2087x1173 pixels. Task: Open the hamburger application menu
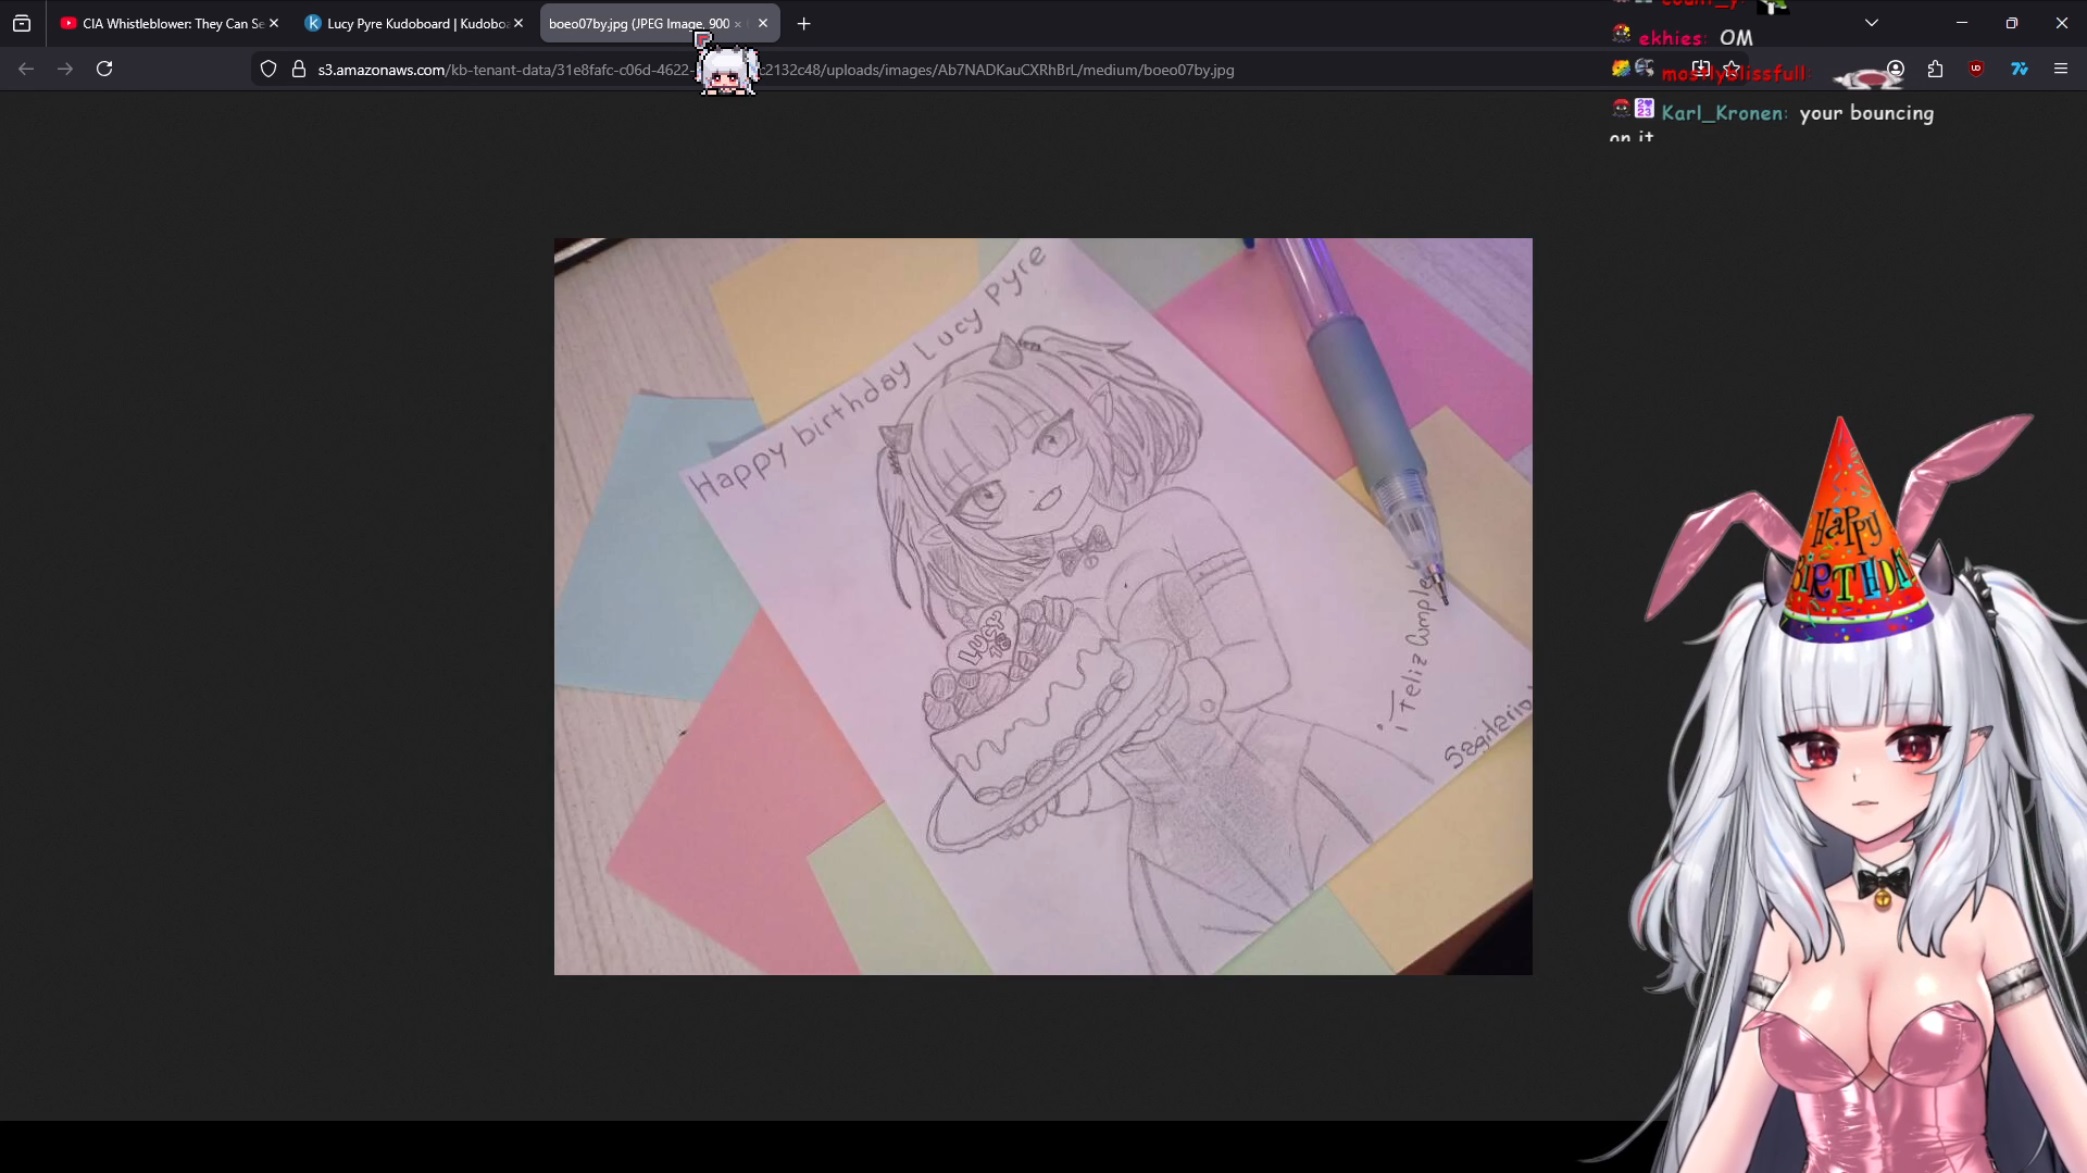2060,69
